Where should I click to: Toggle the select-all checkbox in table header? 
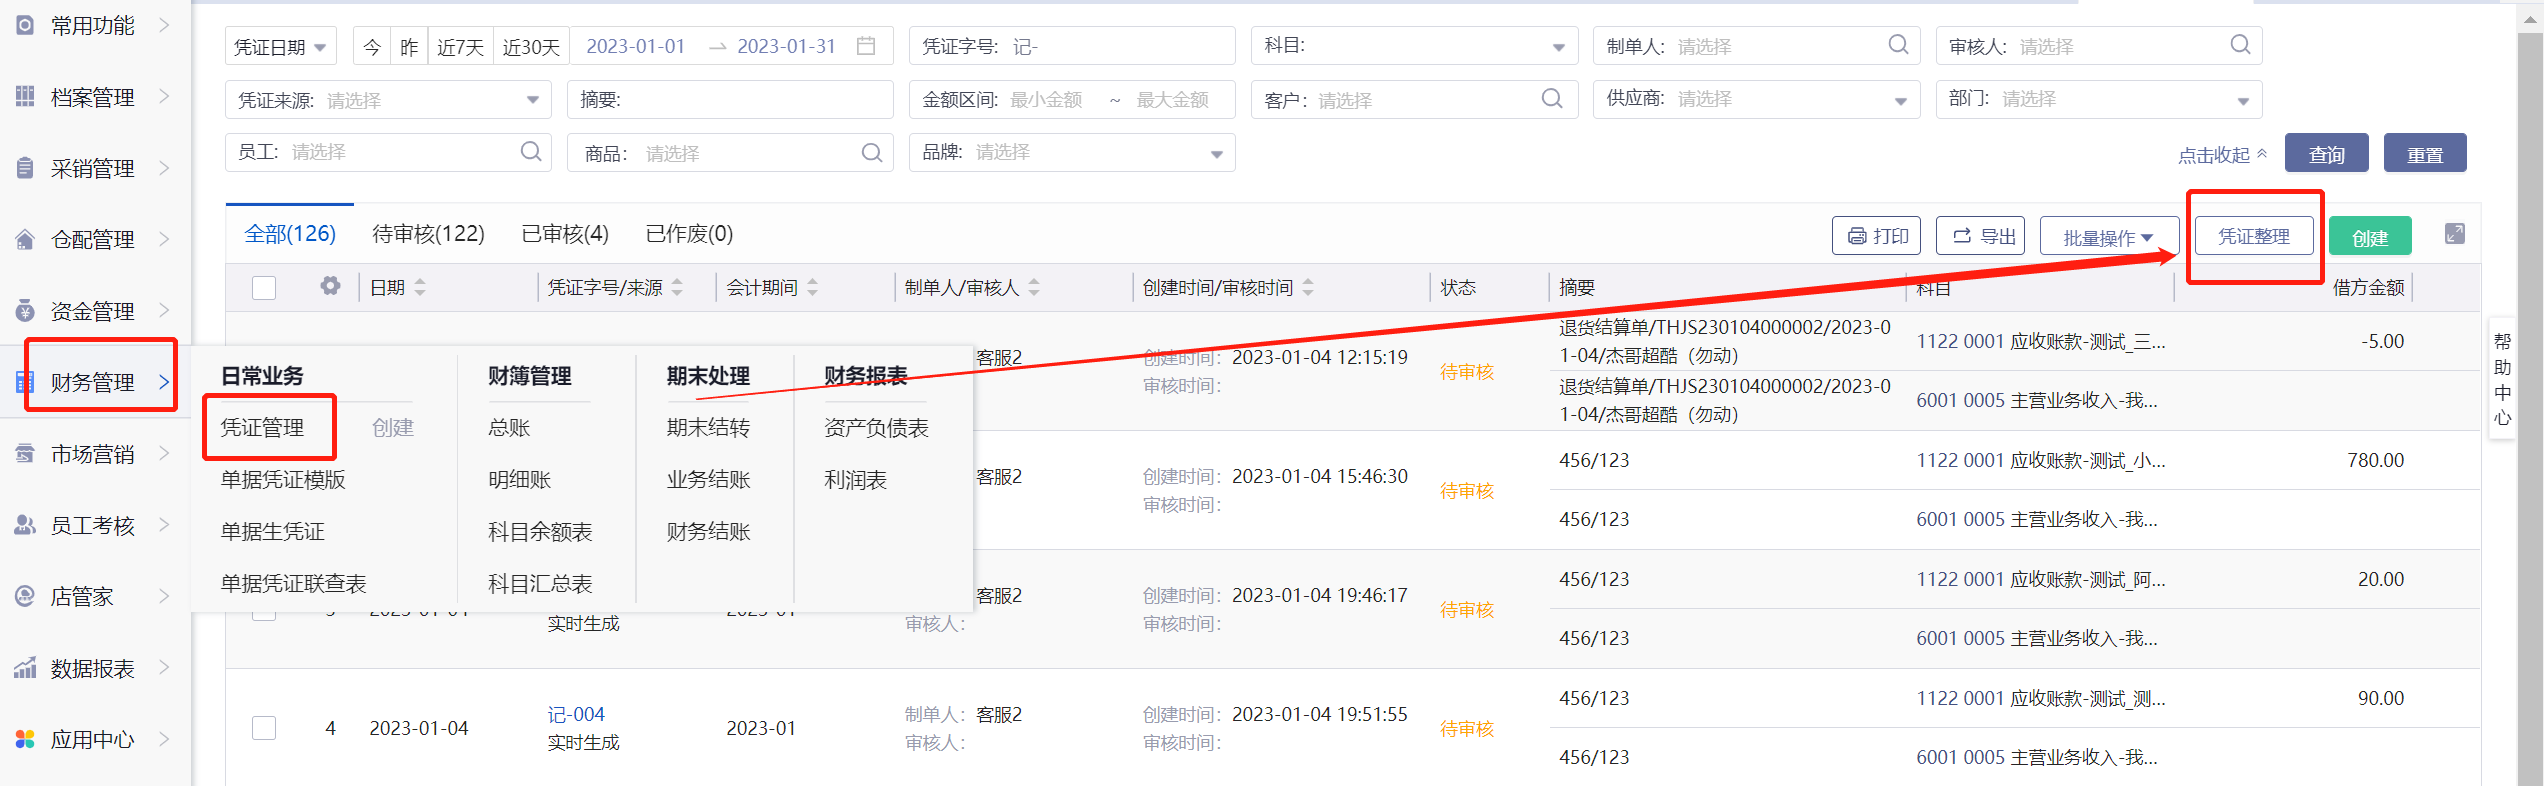click(264, 288)
